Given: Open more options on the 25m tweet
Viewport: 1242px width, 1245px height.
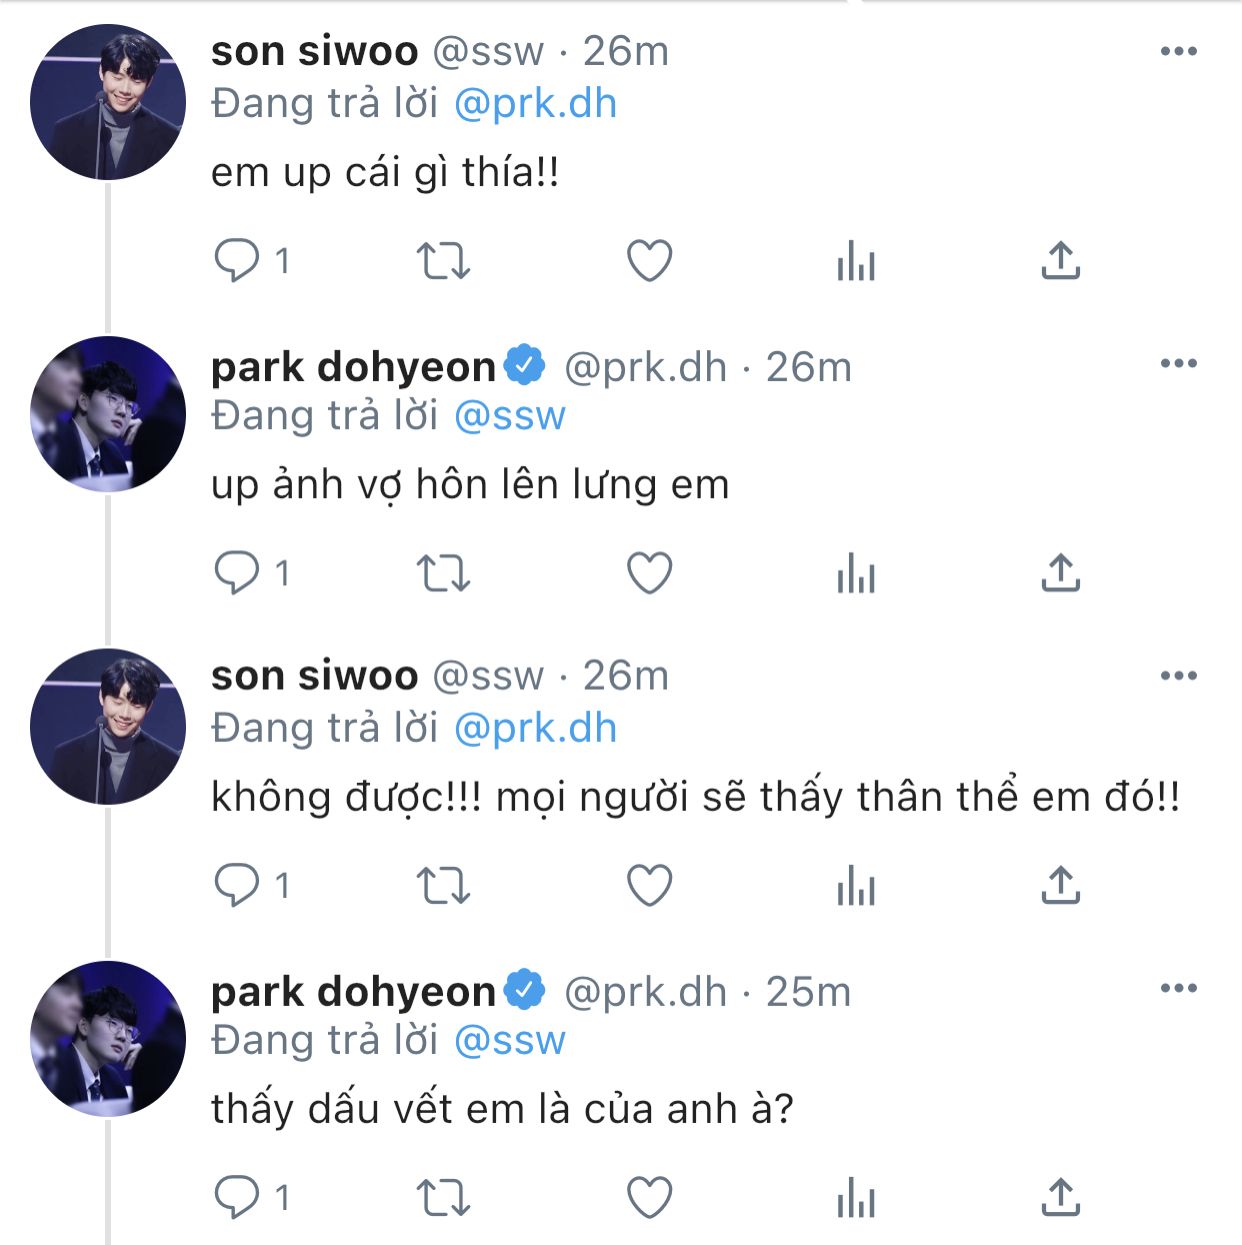Looking at the screenshot, I should tap(1178, 988).
